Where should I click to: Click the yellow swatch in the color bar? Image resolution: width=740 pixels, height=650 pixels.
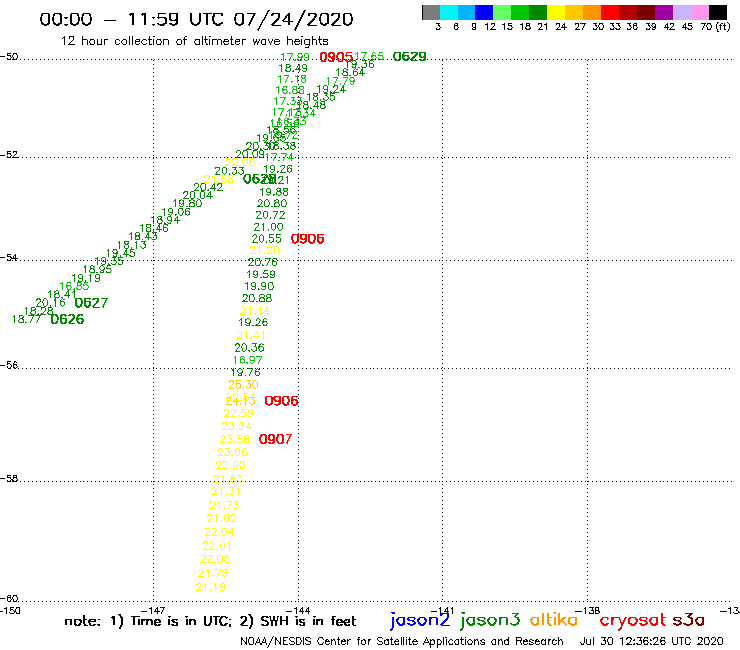click(x=556, y=12)
